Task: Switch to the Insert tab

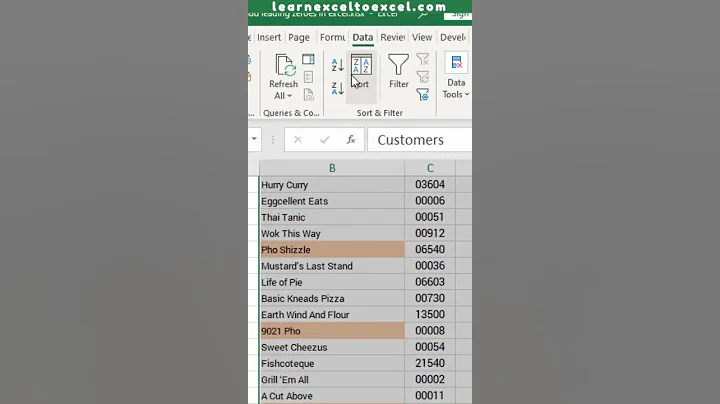Action: [269, 37]
